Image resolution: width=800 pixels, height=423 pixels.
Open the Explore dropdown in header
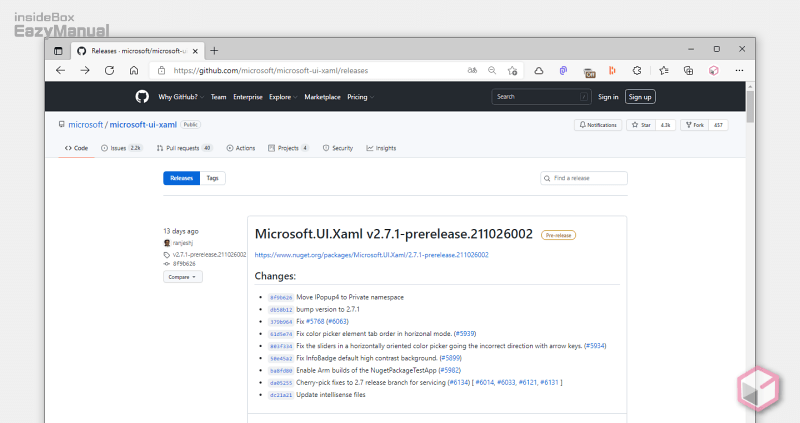pyautogui.click(x=282, y=97)
